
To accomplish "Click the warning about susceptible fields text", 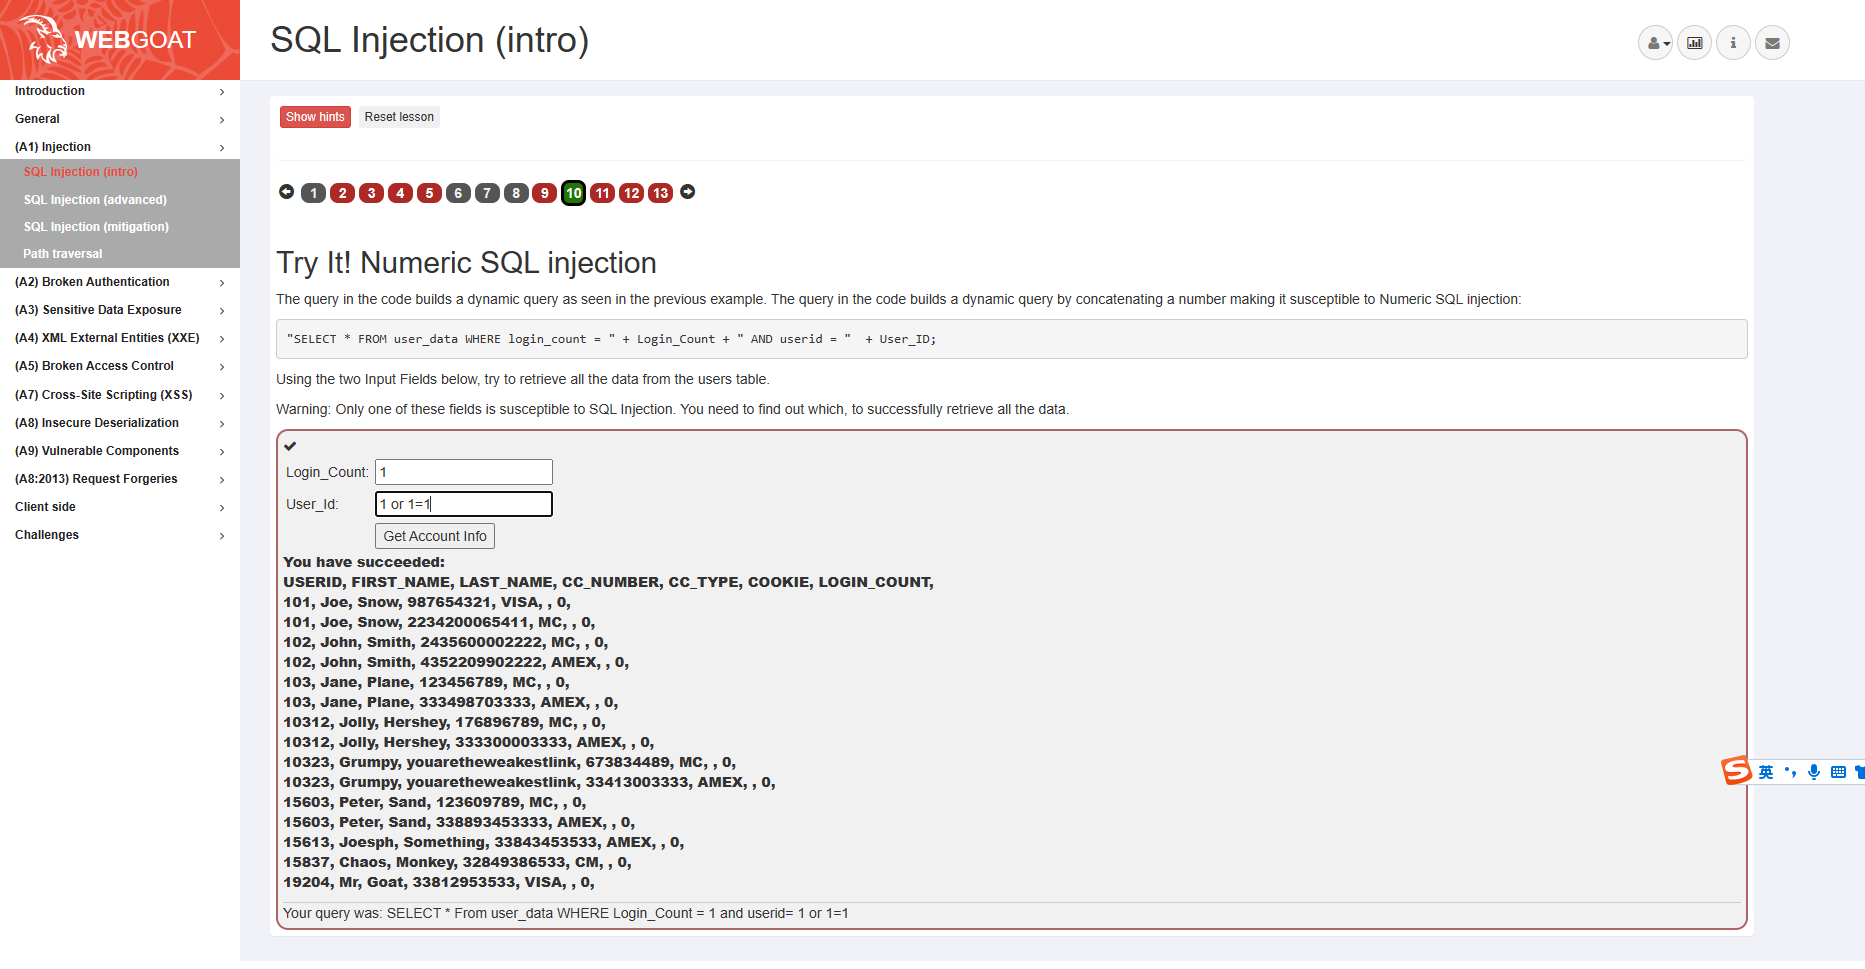I will click(x=672, y=409).
